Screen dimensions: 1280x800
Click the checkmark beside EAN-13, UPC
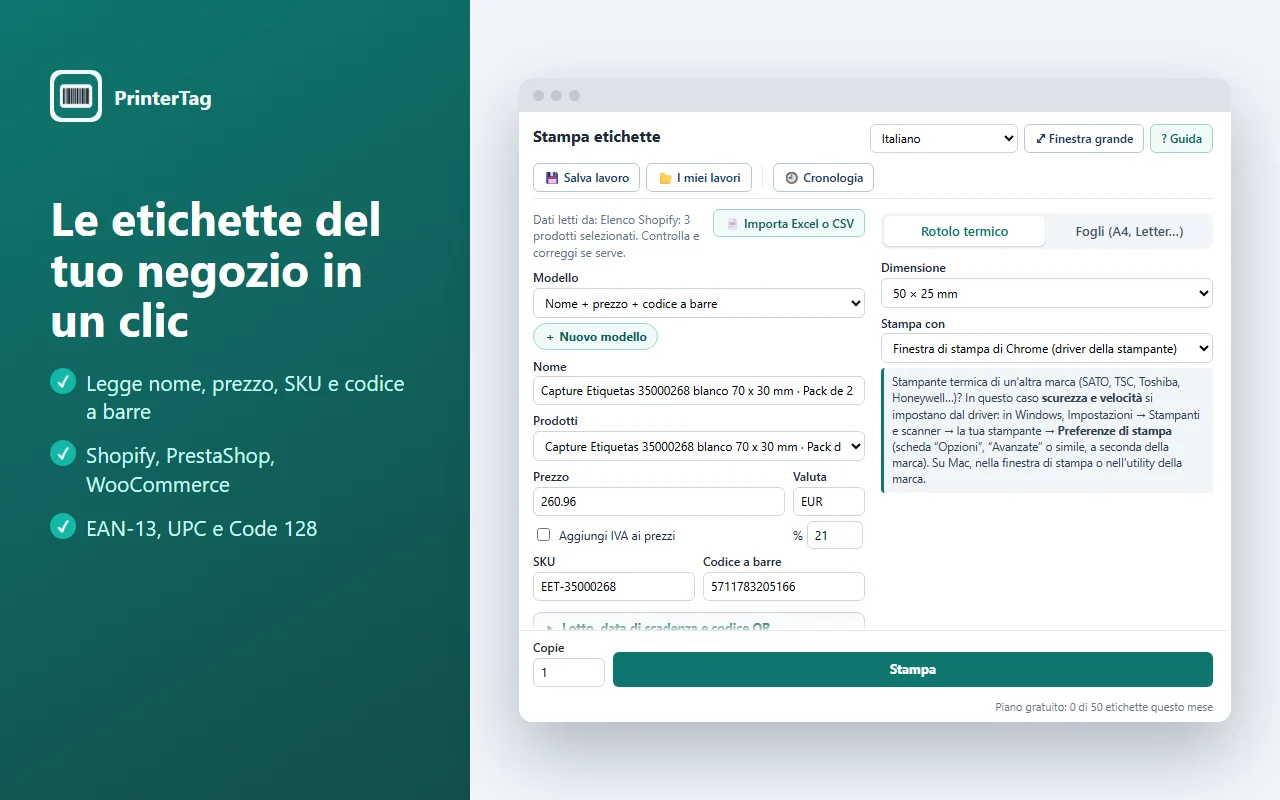pos(63,525)
